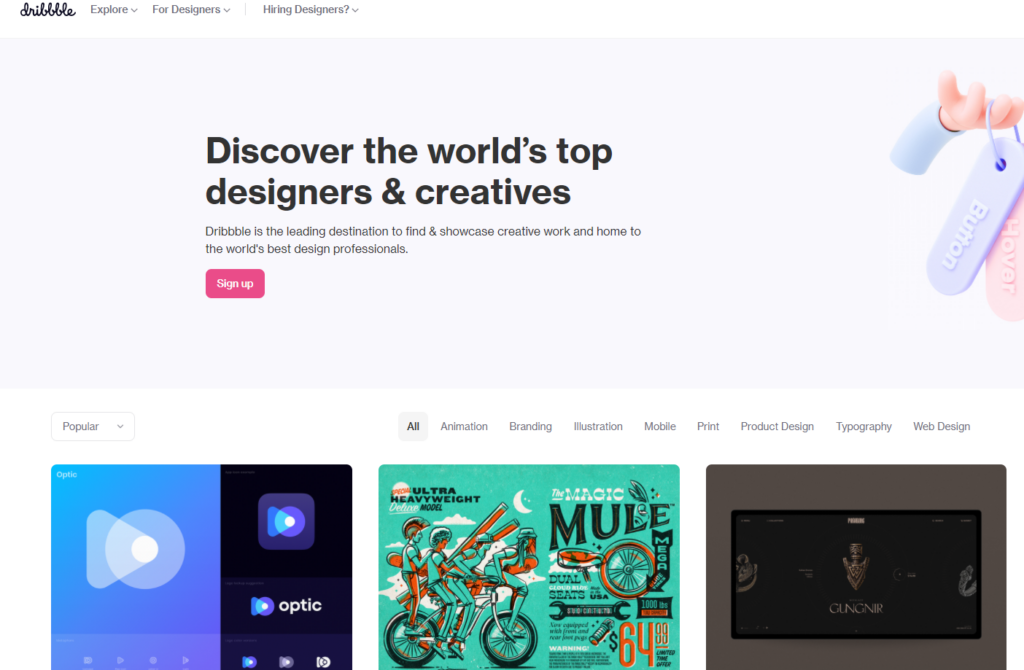Open the Product Design category
The height and width of the screenshot is (670, 1024).
tap(777, 426)
